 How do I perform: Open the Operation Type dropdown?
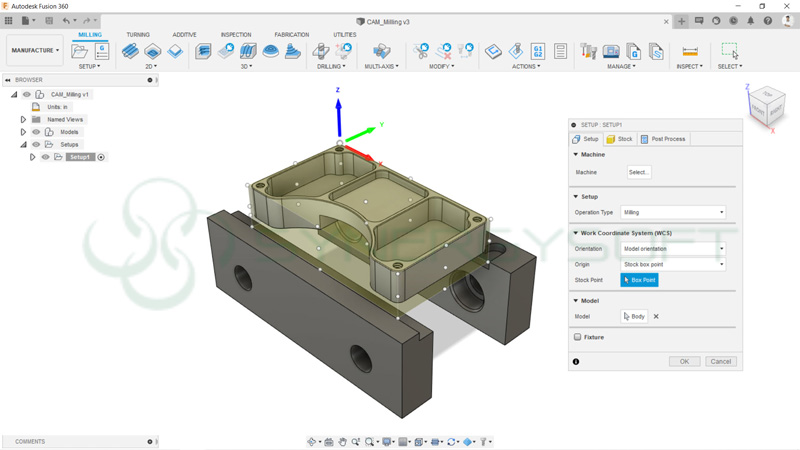click(672, 212)
